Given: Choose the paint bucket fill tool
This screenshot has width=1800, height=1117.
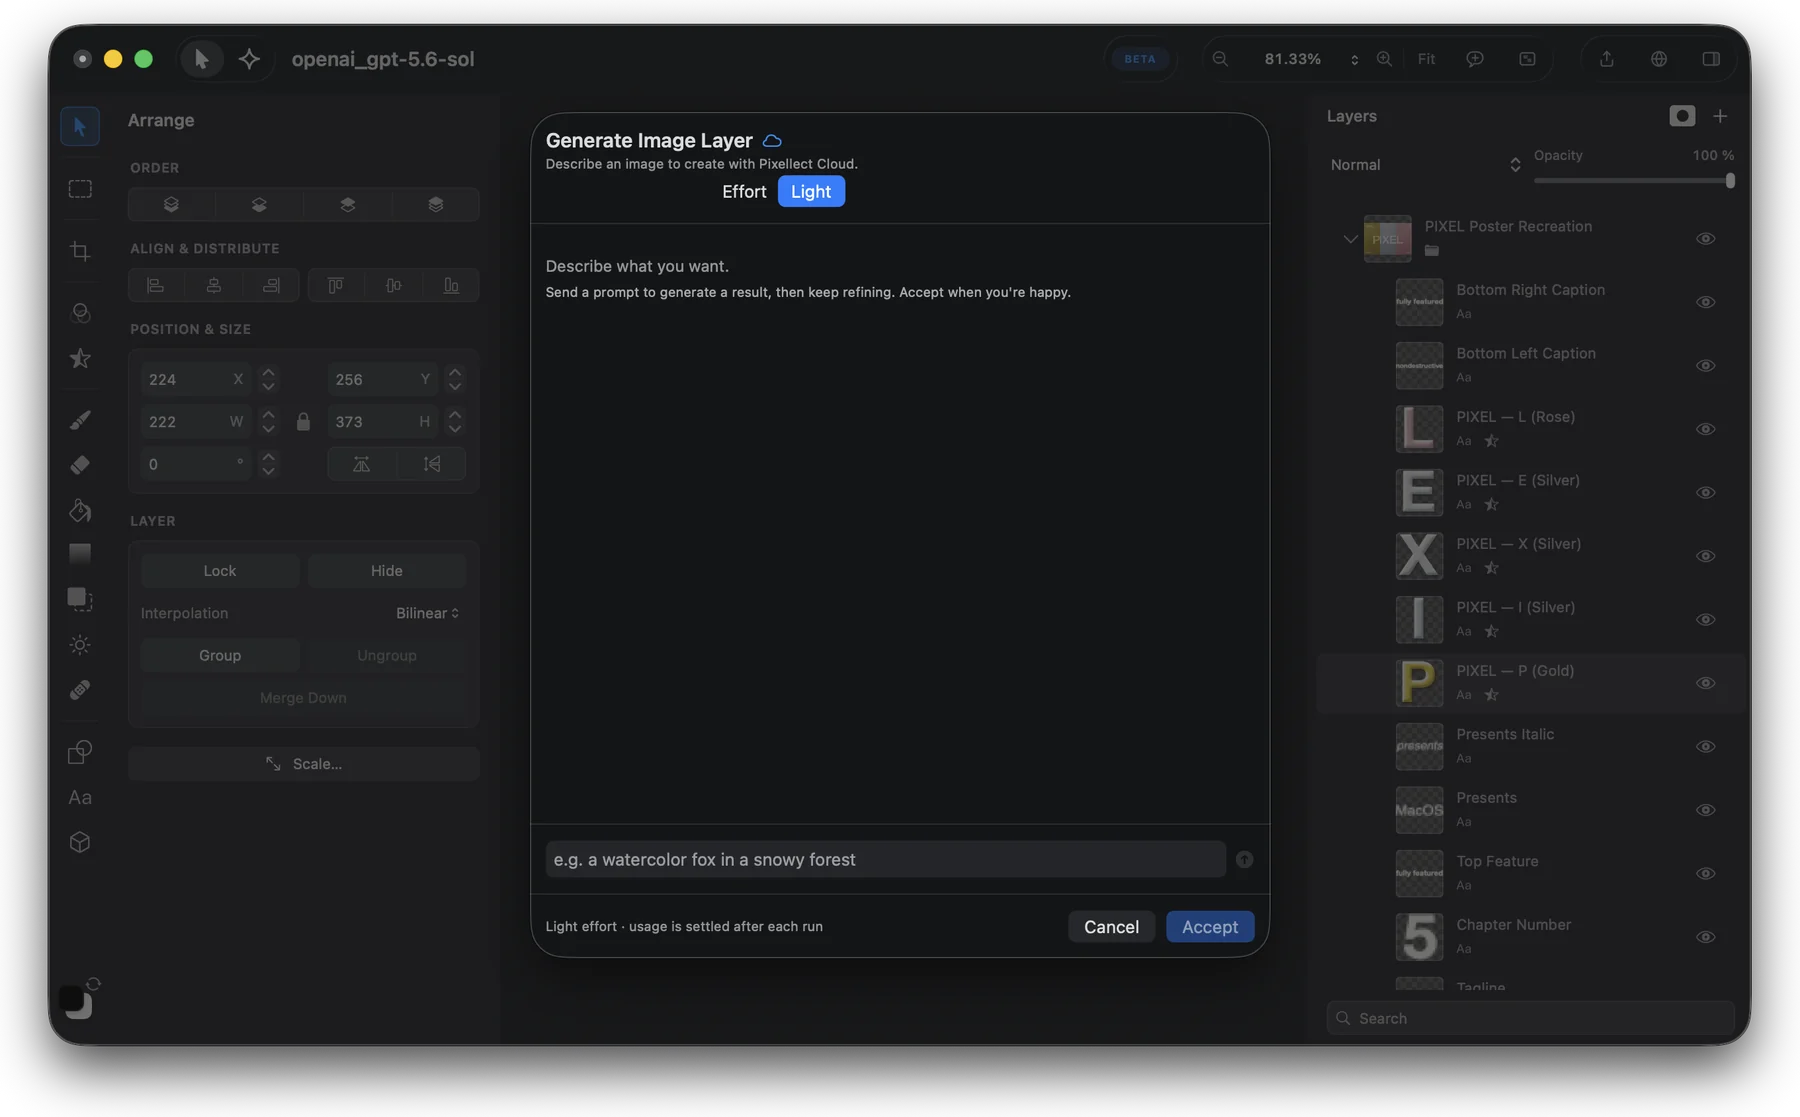Looking at the screenshot, I should [x=80, y=510].
